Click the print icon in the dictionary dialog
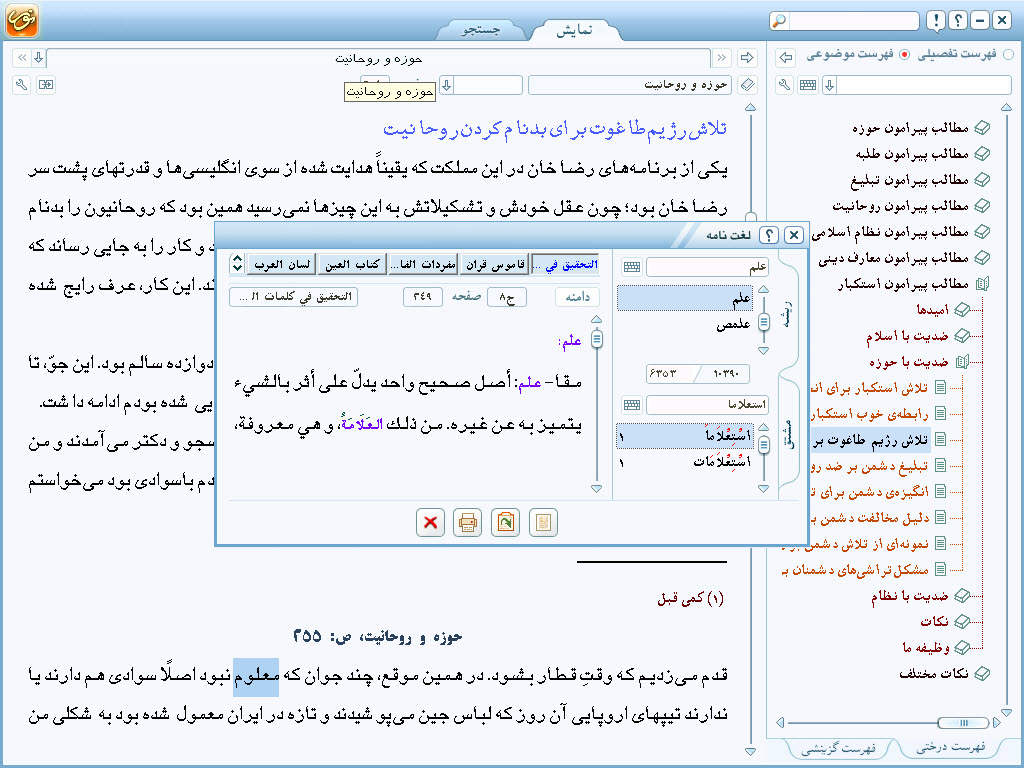1024x768 pixels. coord(467,522)
